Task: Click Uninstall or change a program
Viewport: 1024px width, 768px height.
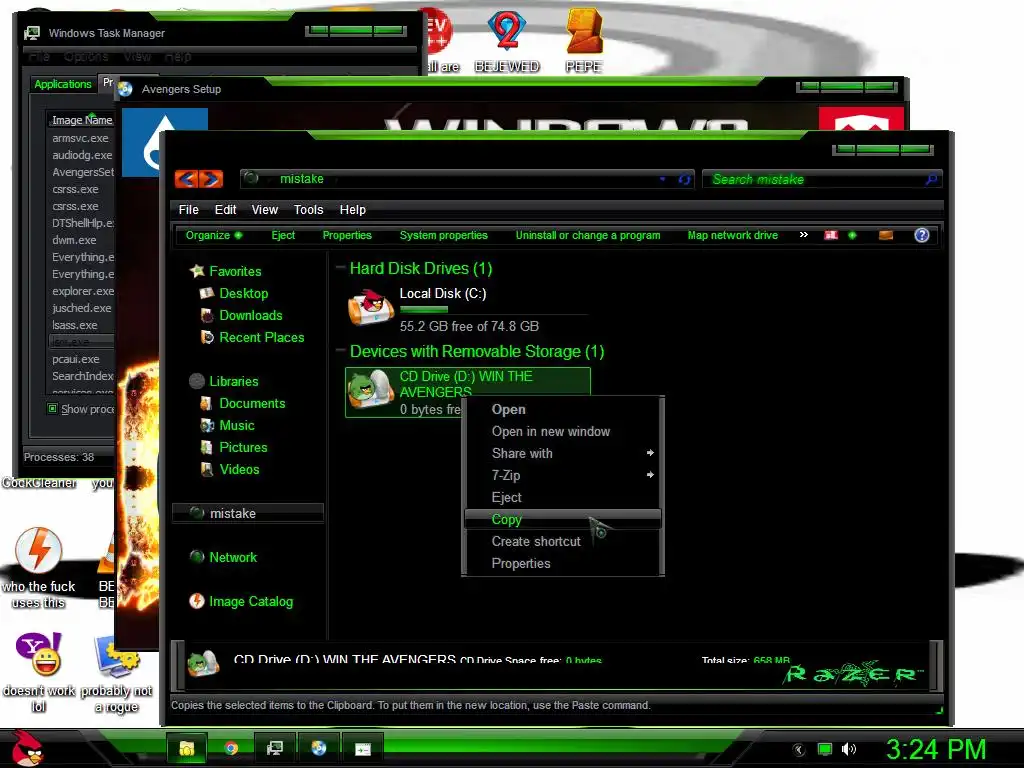Action: coord(588,235)
